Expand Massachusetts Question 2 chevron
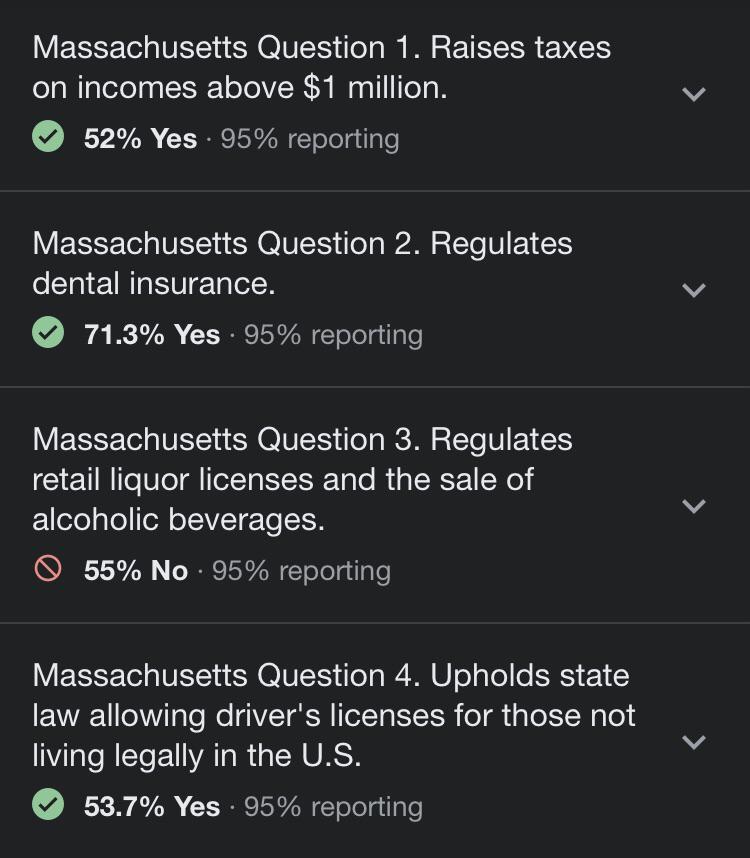The width and height of the screenshot is (750, 858). (693, 290)
